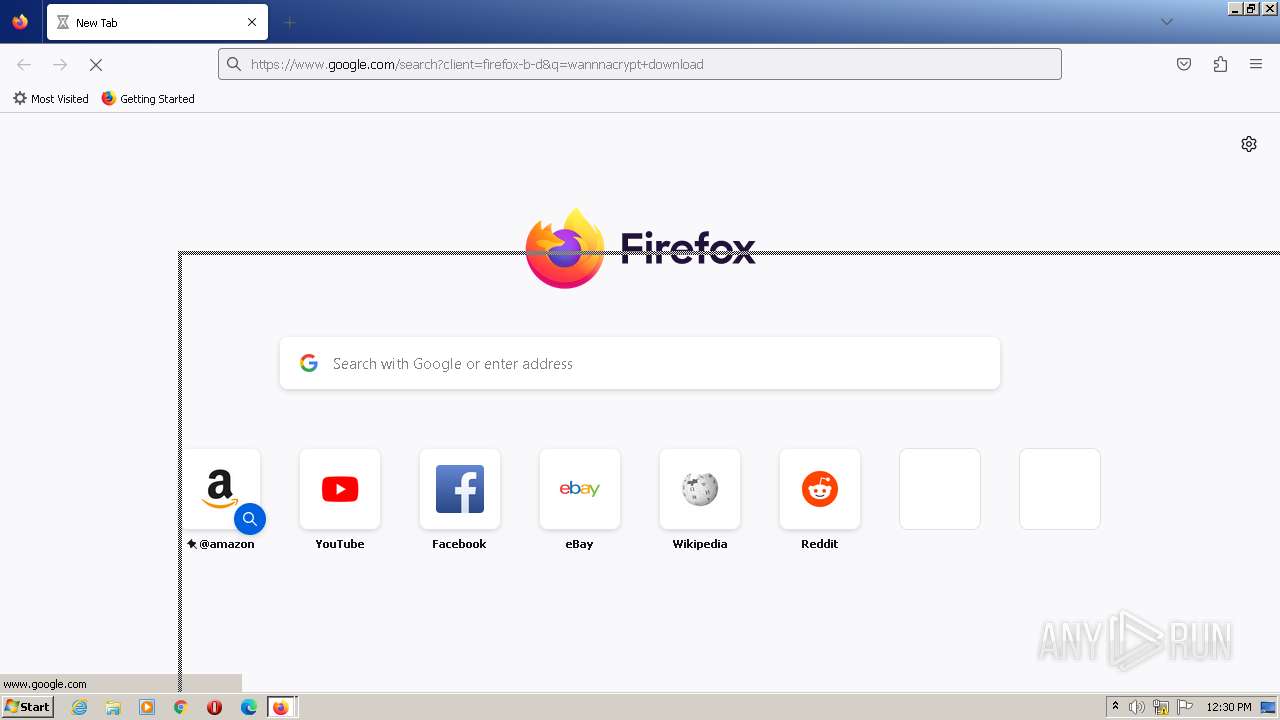Stop page loading with the X button
This screenshot has height=720, width=1280.
(96, 64)
